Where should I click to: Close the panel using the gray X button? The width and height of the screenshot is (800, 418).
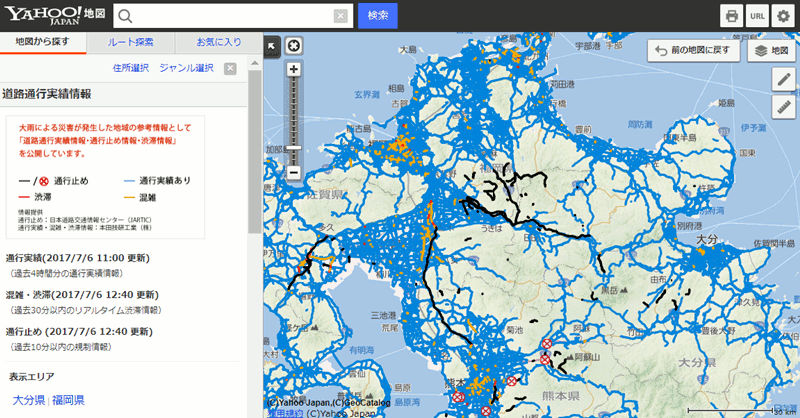(x=230, y=68)
